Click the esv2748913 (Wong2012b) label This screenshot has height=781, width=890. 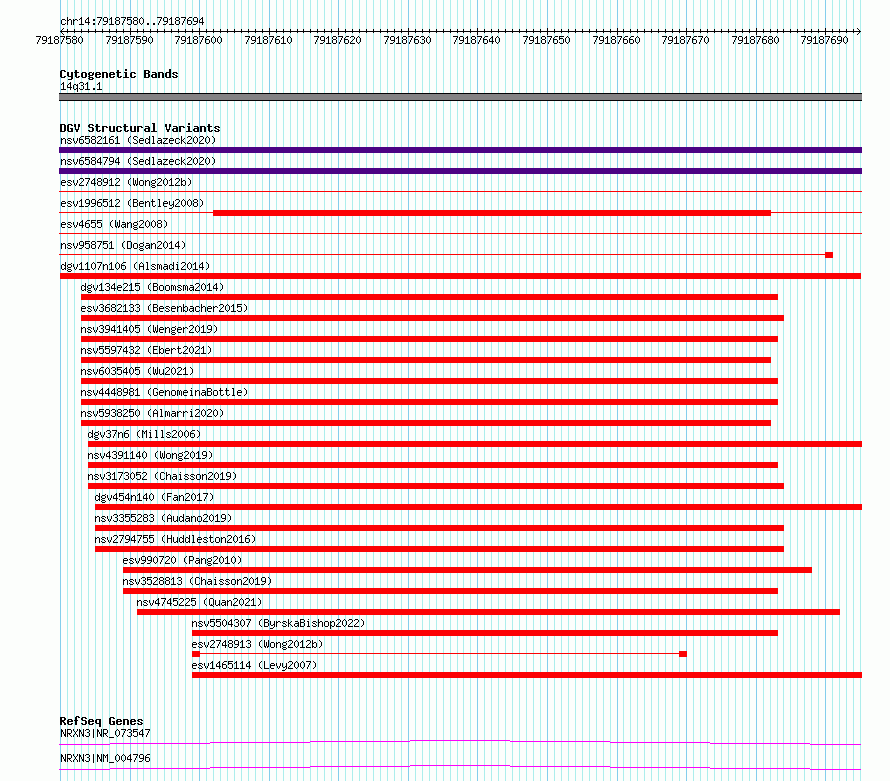tap(257, 644)
